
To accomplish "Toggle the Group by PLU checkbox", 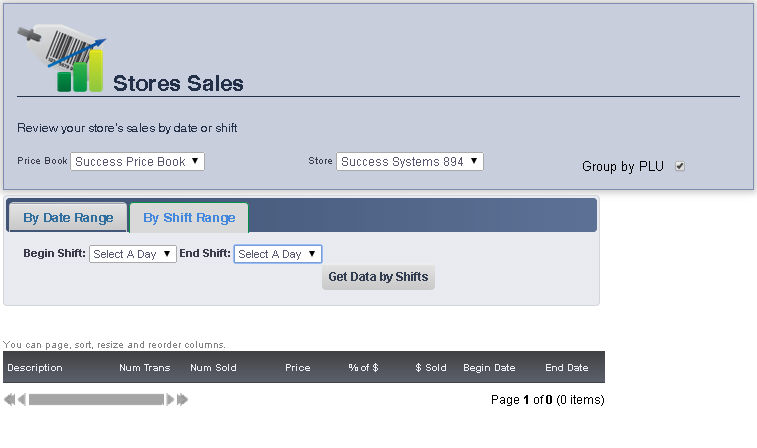I will click(x=680, y=166).
